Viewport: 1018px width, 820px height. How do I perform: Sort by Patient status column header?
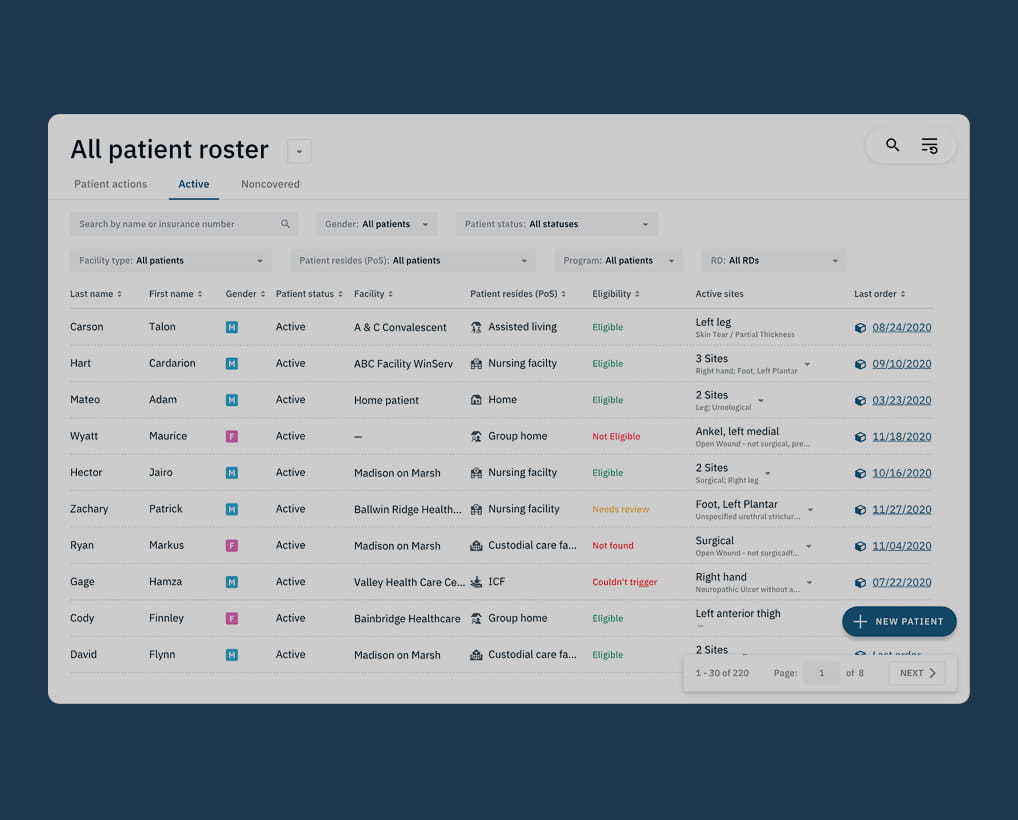pyautogui.click(x=309, y=294)
